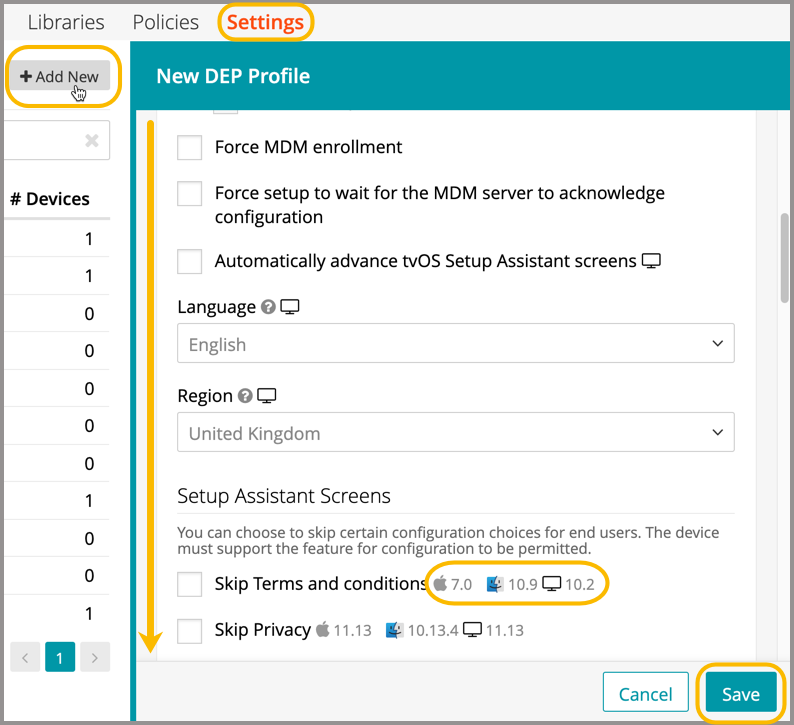Go to next page using right chevron
This screenshot has width=794, height=725.
pos(94,658)
